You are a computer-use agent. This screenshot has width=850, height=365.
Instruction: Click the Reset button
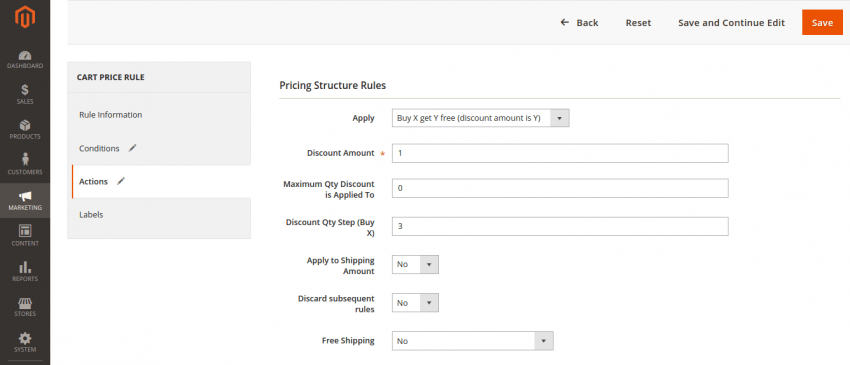tap(638, 23)
